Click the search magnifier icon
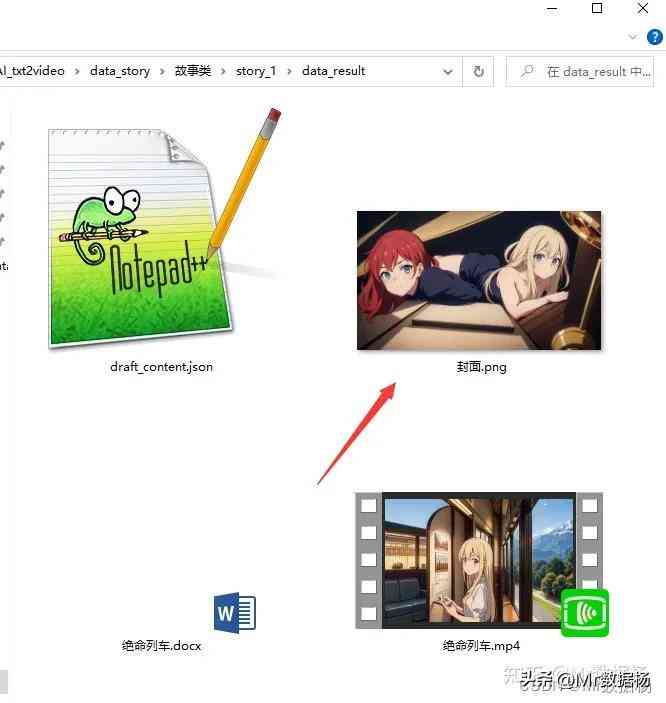 point(527,71)
